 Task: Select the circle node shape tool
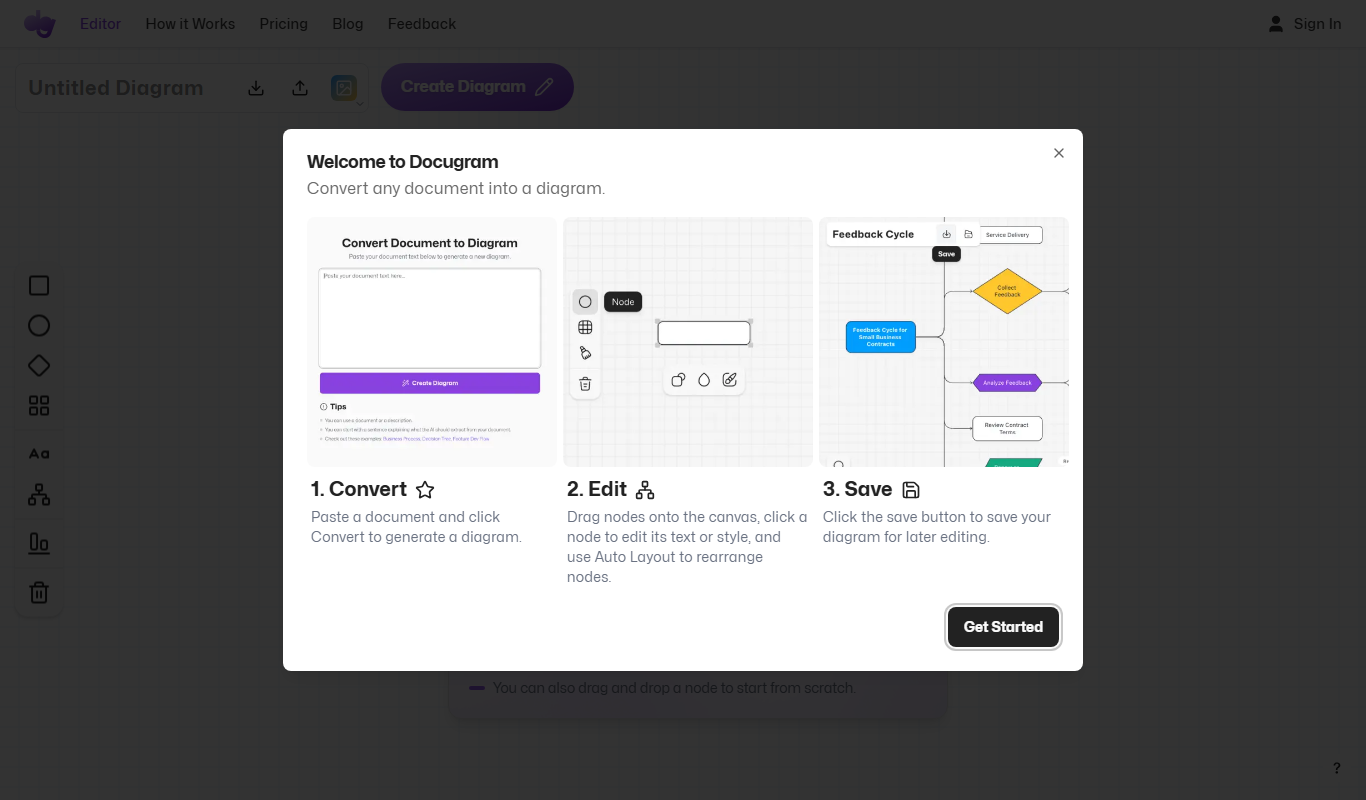(39, 326)
